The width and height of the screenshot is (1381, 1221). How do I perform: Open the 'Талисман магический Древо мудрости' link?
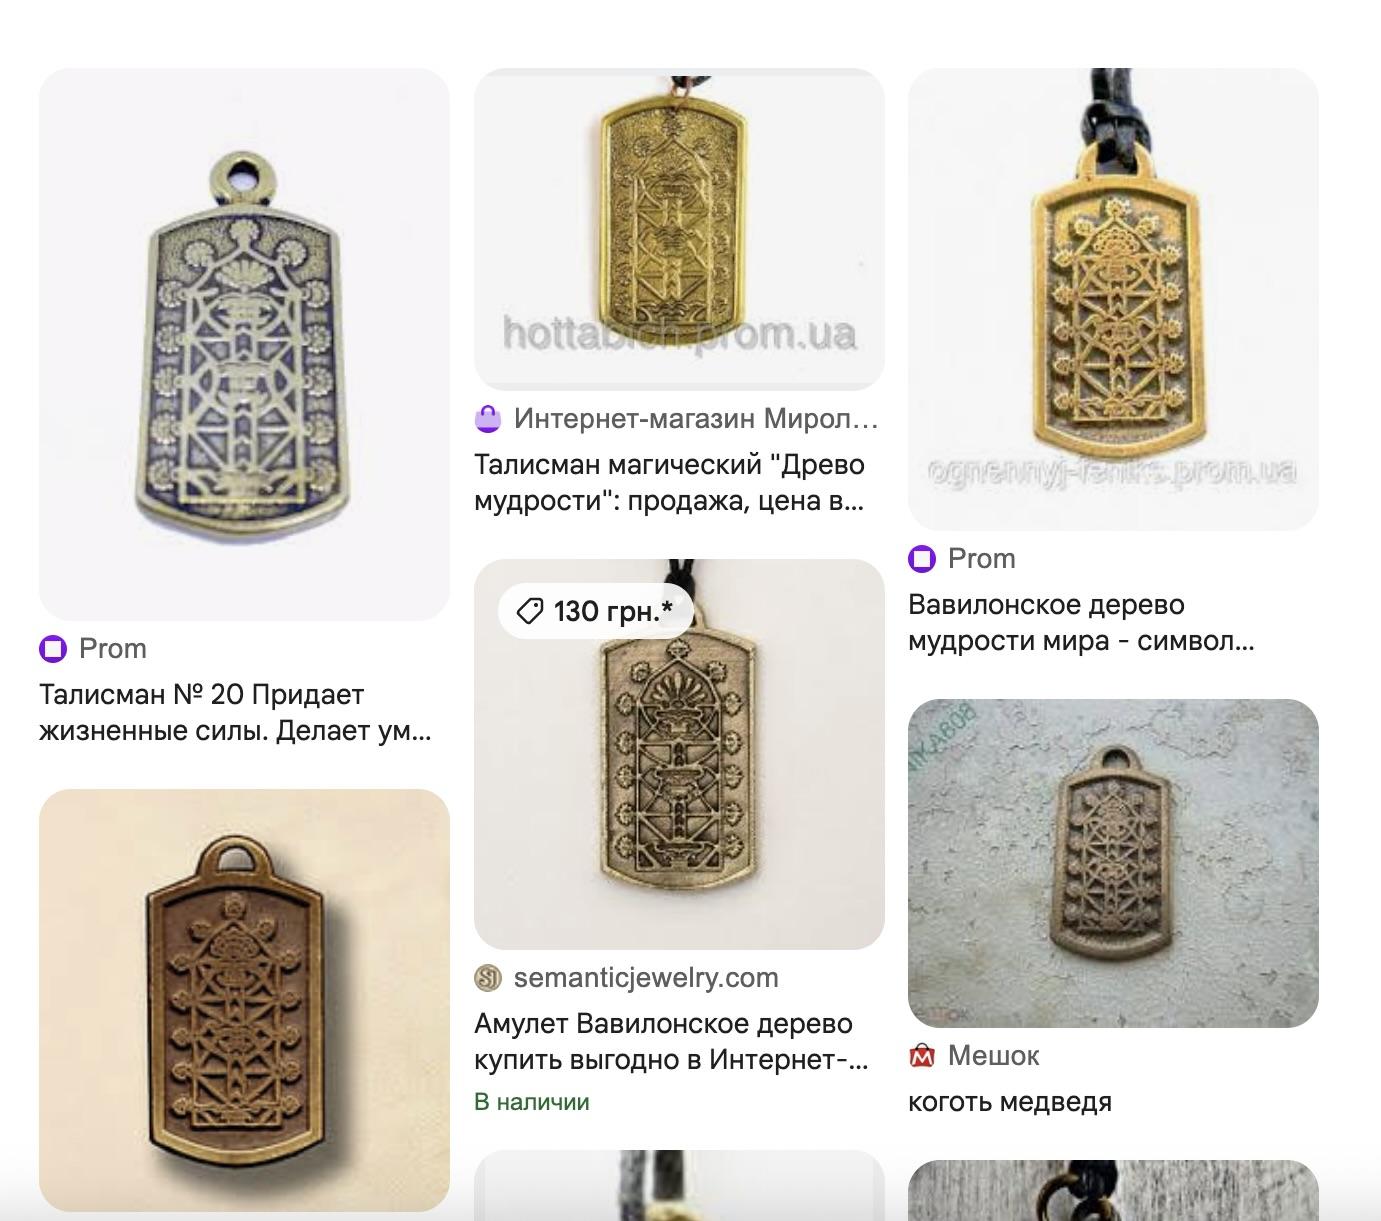(x=669, y=483)
